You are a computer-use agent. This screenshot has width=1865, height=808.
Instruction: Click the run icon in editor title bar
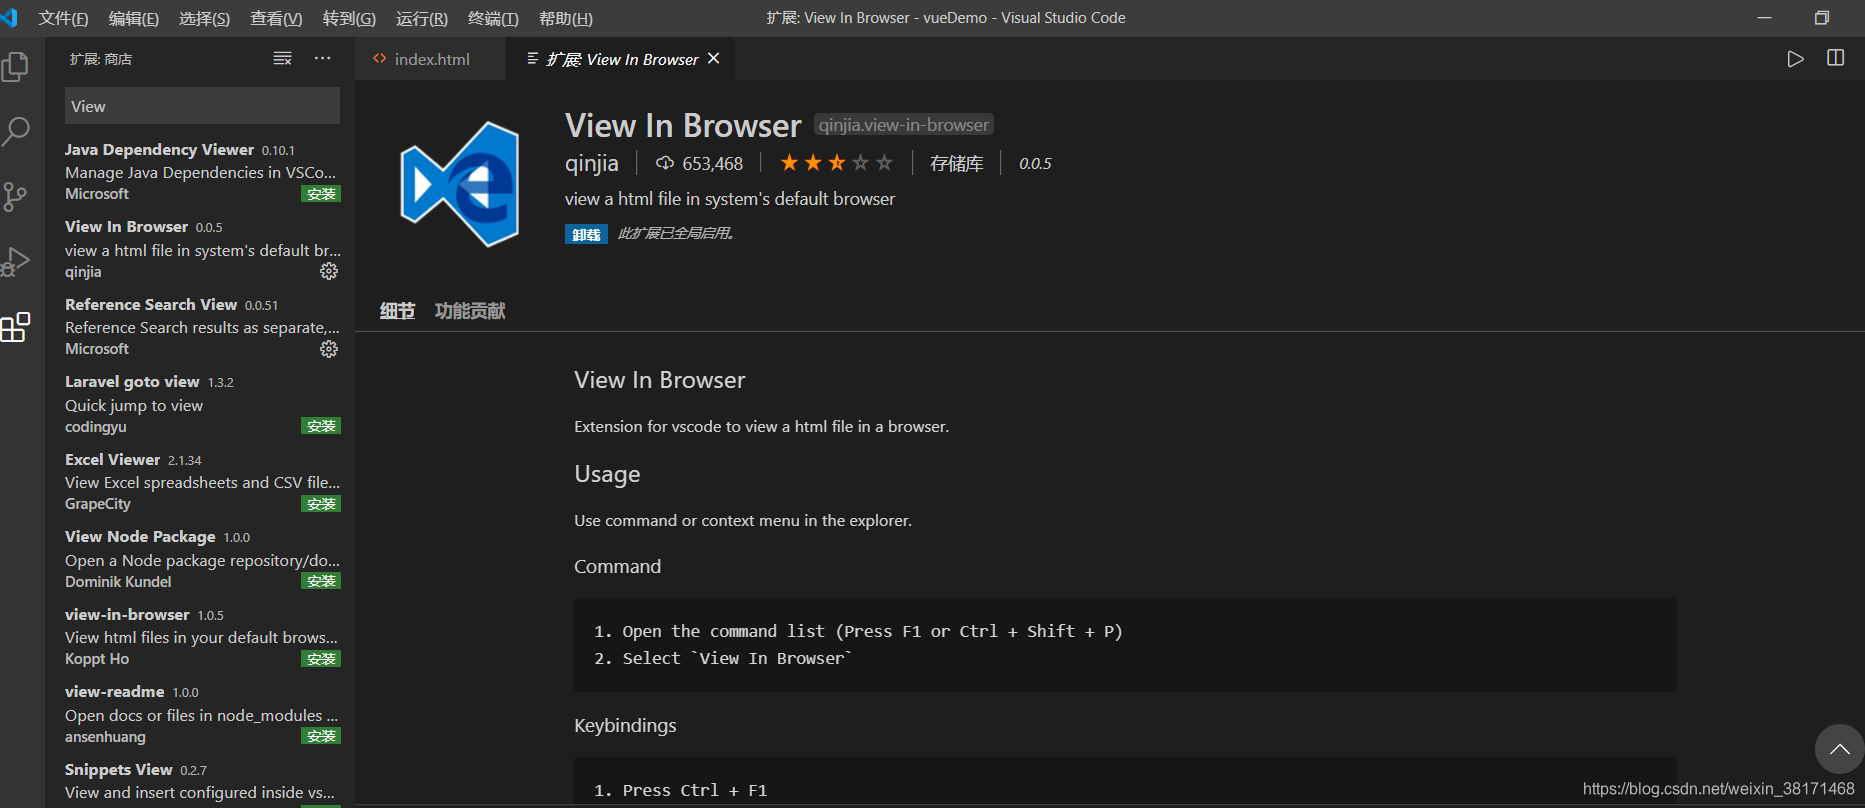pyautogui.click(x=1796, y=59)
